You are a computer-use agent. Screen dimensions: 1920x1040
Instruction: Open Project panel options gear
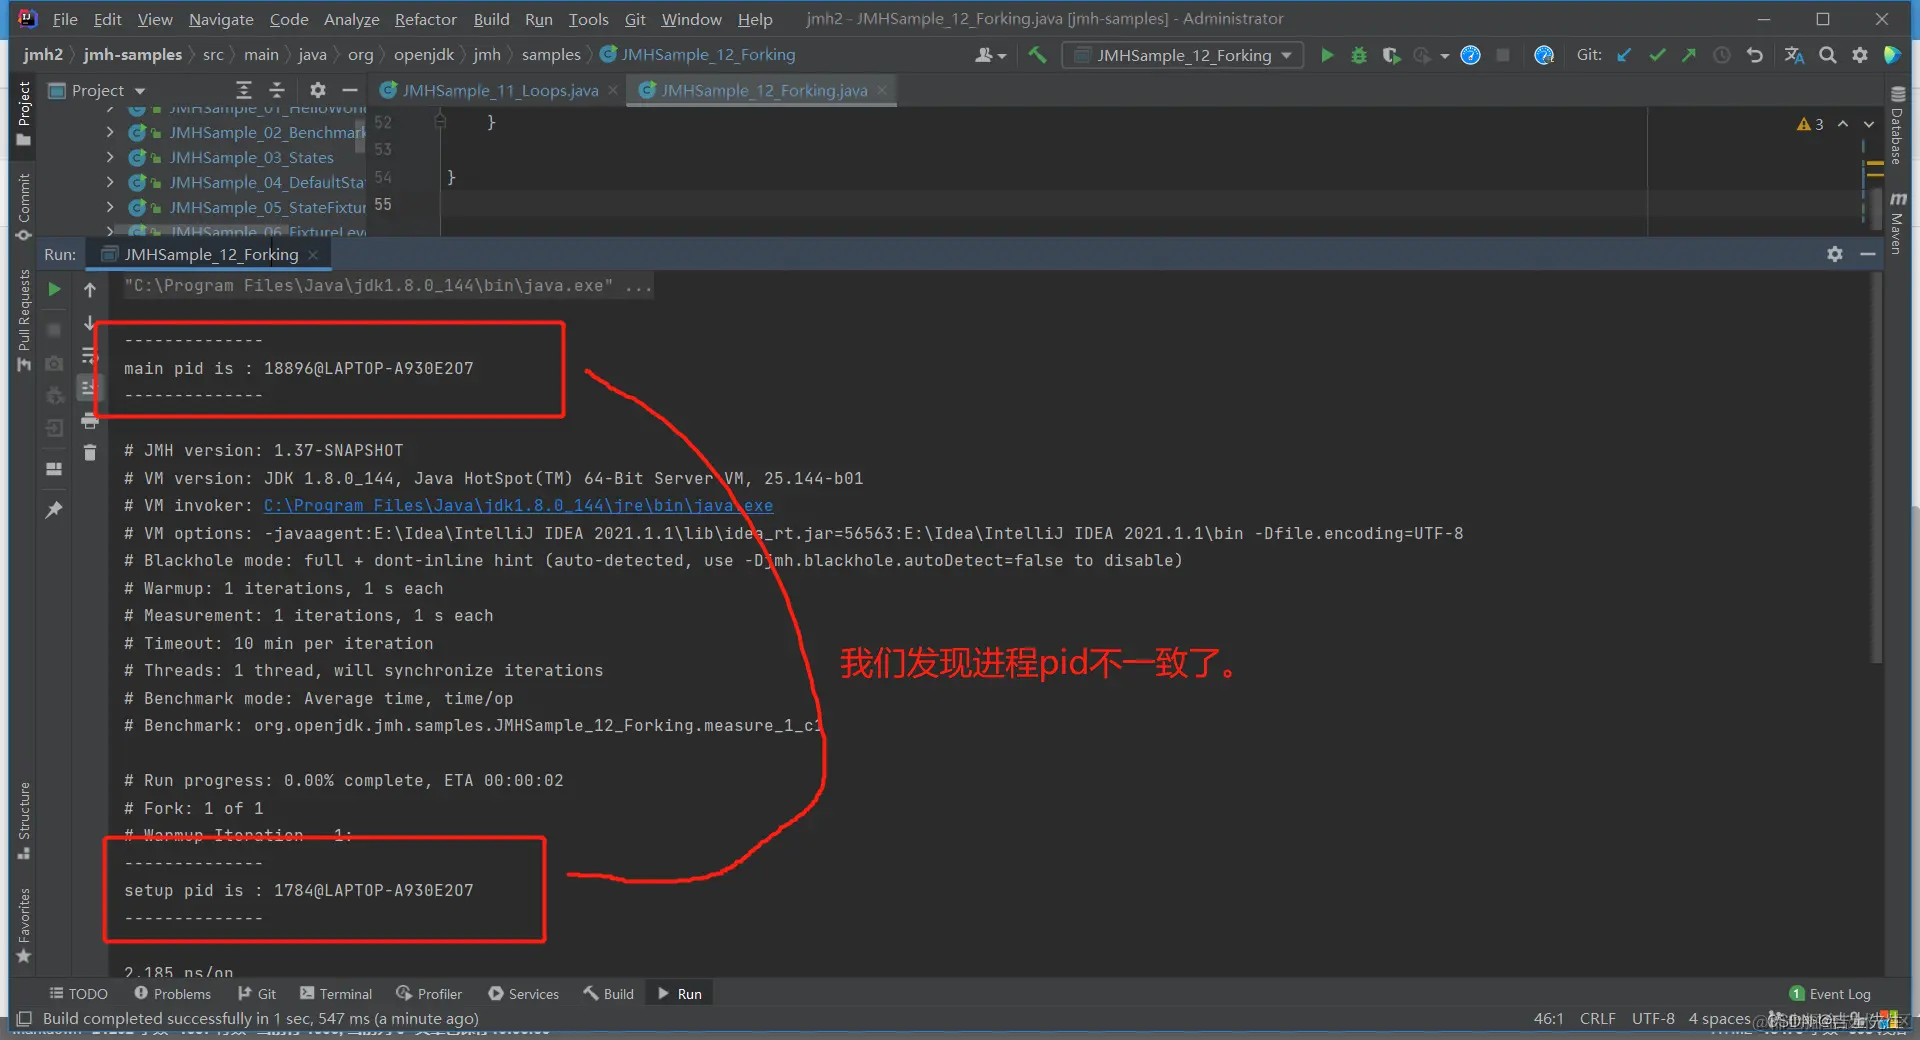(317, 90)
